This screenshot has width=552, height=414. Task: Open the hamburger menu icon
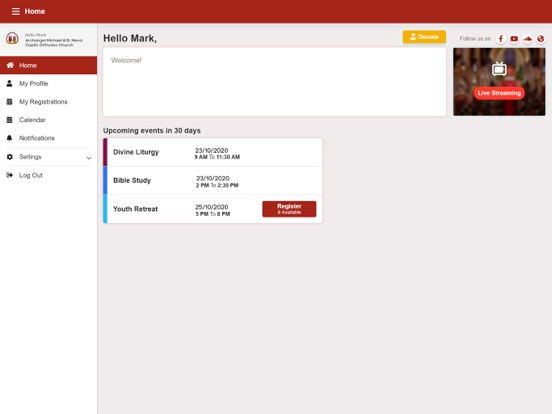pyautogui.click(x=15, y=11)
